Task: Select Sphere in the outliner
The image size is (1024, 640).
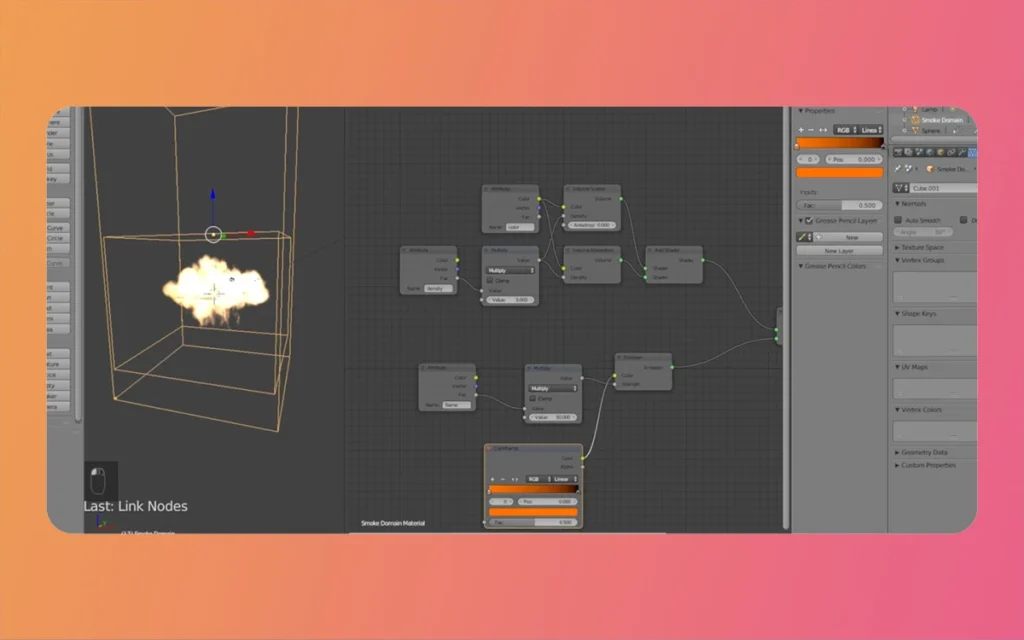Action: pos(931,131)
